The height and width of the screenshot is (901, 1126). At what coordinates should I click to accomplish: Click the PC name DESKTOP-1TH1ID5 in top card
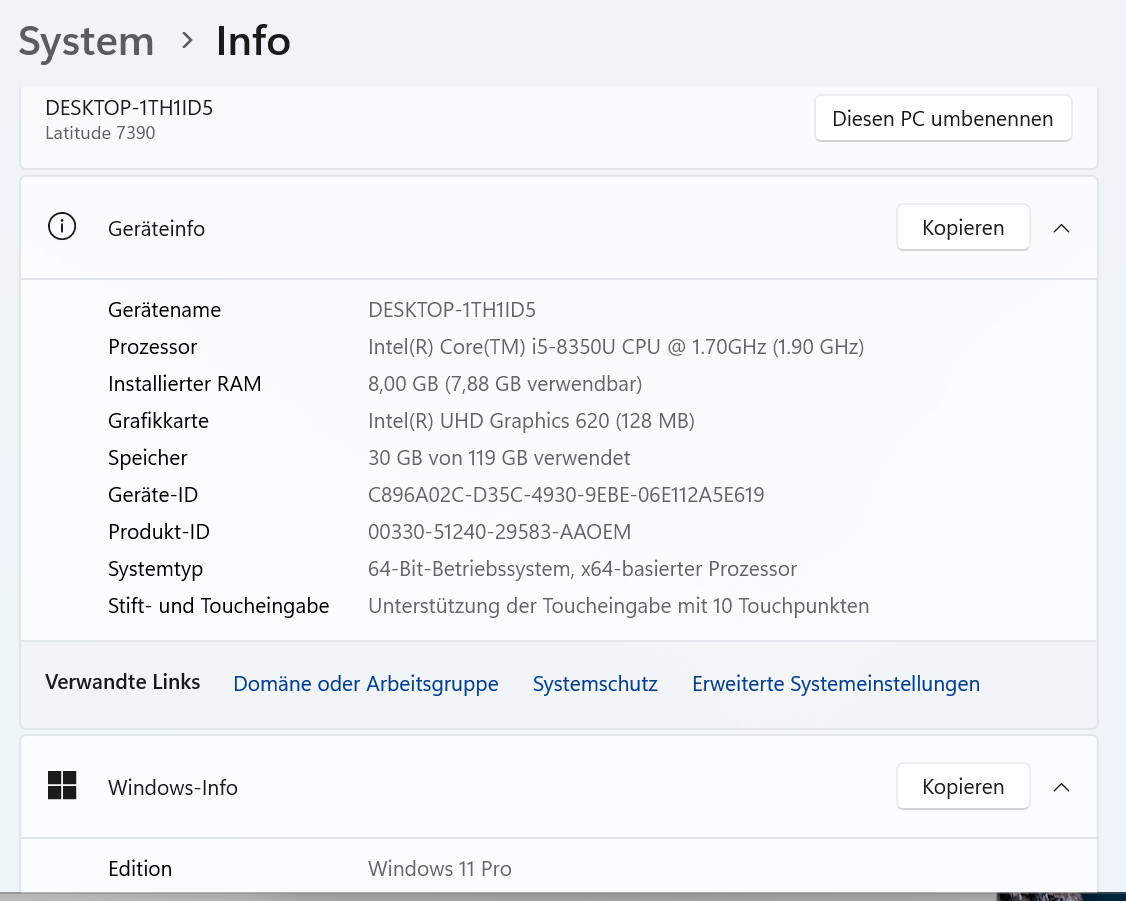coord(129,108)
